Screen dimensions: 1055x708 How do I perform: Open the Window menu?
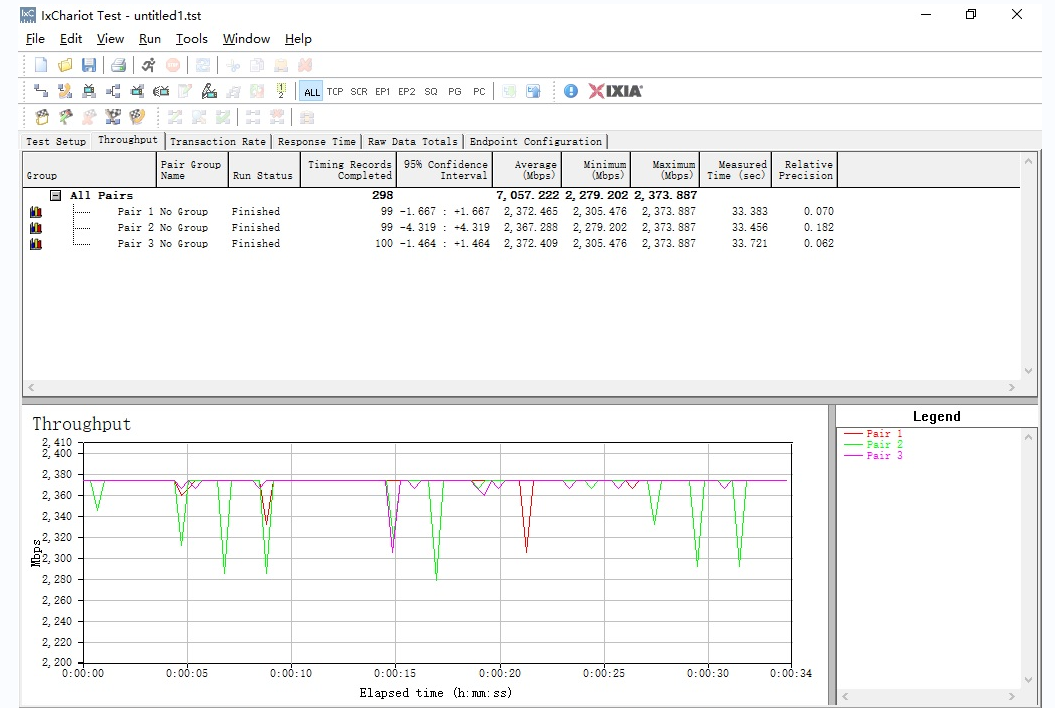click(246, 39)
